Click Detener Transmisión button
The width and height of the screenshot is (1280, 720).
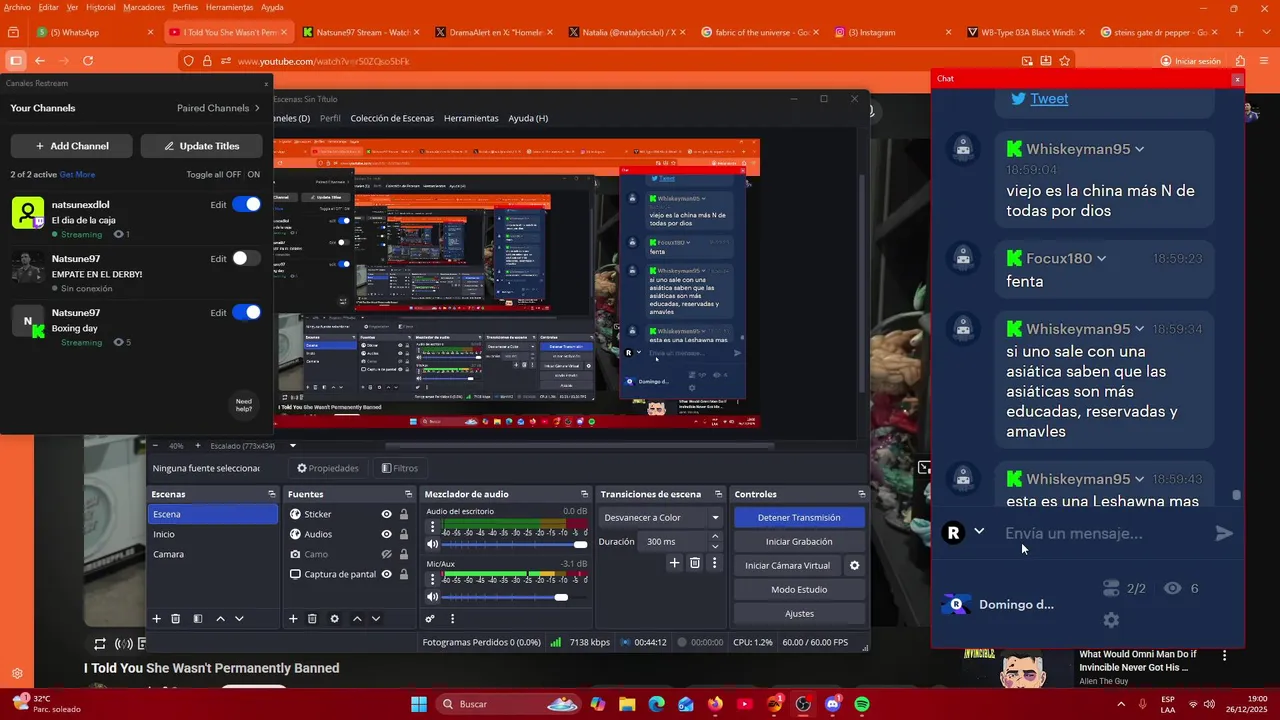(x=798, y=517)
